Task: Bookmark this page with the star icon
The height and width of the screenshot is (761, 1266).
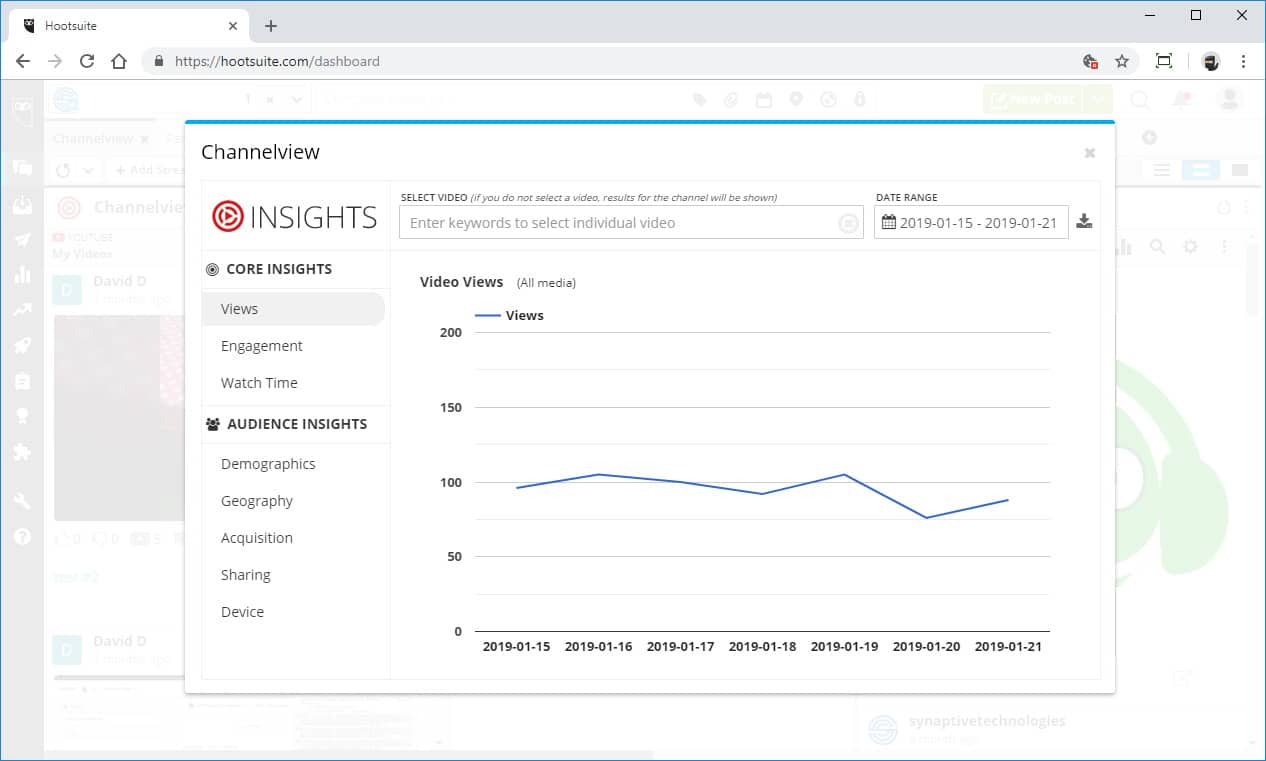Action: pyautogui.click(x=1122, y=61)
